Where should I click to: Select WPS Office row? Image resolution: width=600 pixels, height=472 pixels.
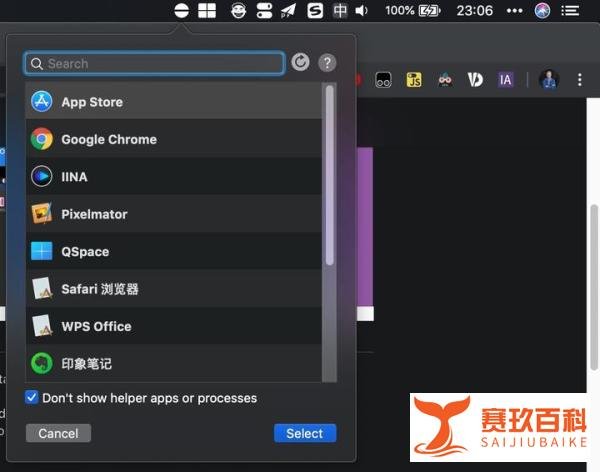(174, 326)
